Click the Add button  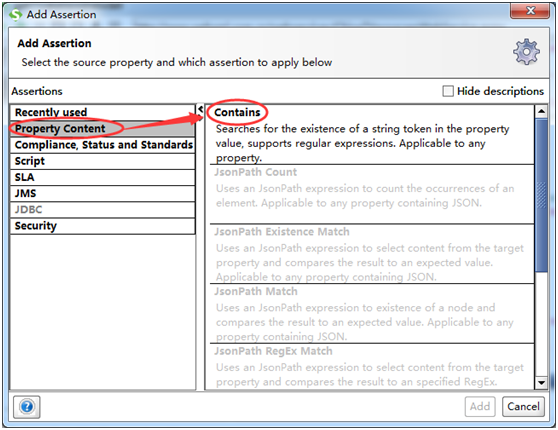480,407
